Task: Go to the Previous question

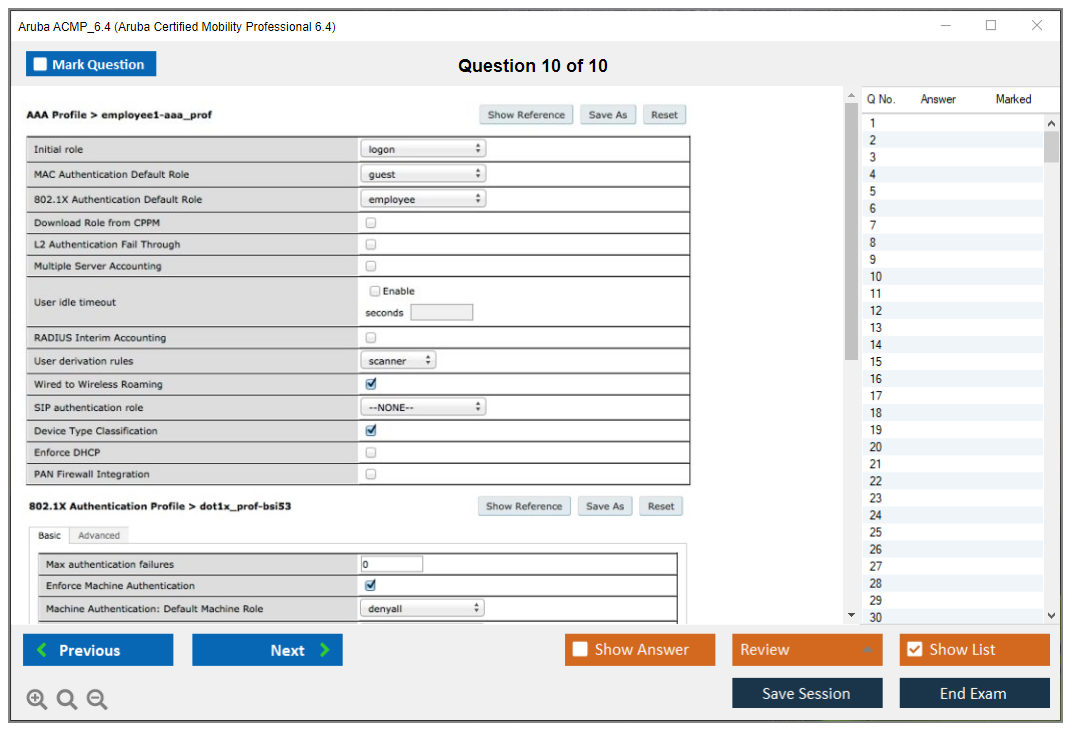Action: (98, 650)
